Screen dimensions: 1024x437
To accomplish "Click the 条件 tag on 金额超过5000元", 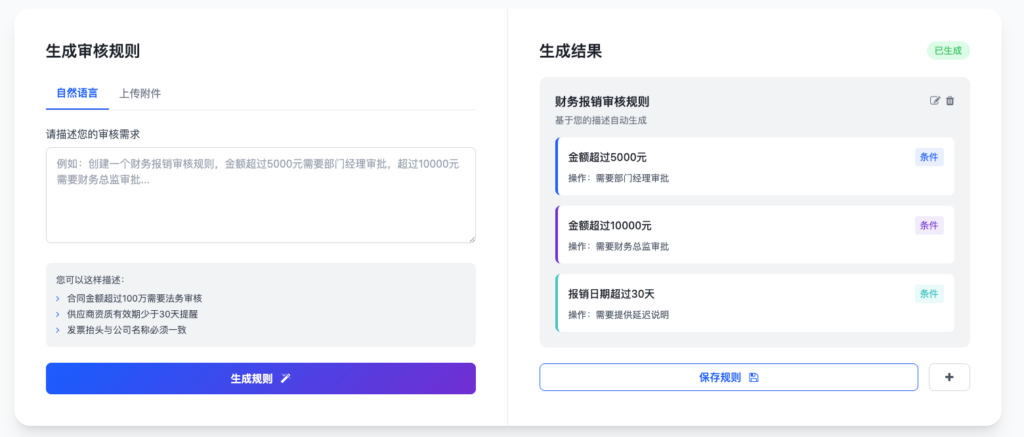I will point(929,157).
